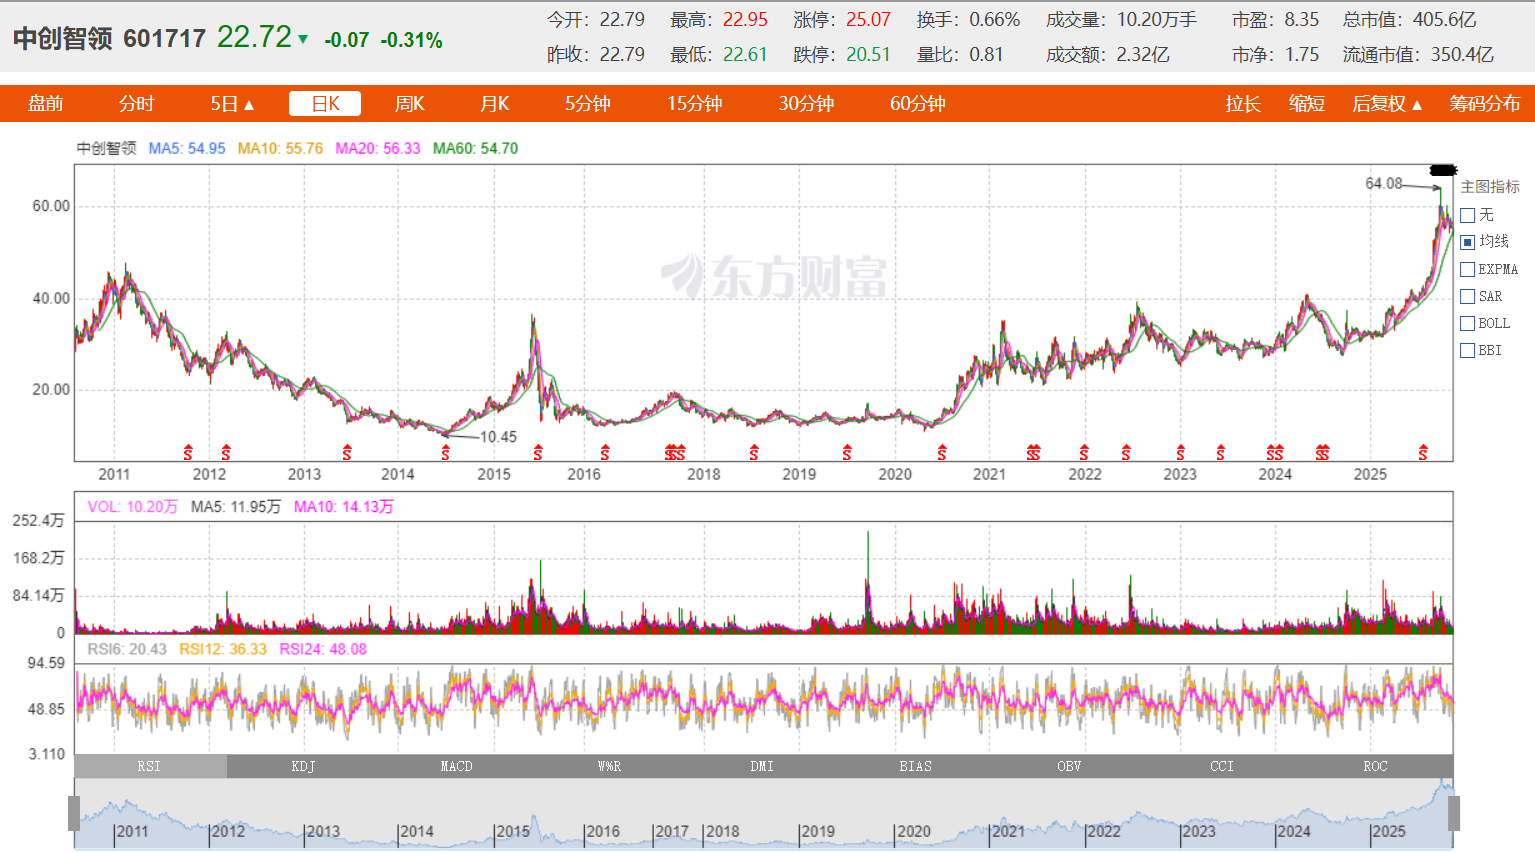
Task: Click the red marker near 2019
Action: click(x=847, y=453)
